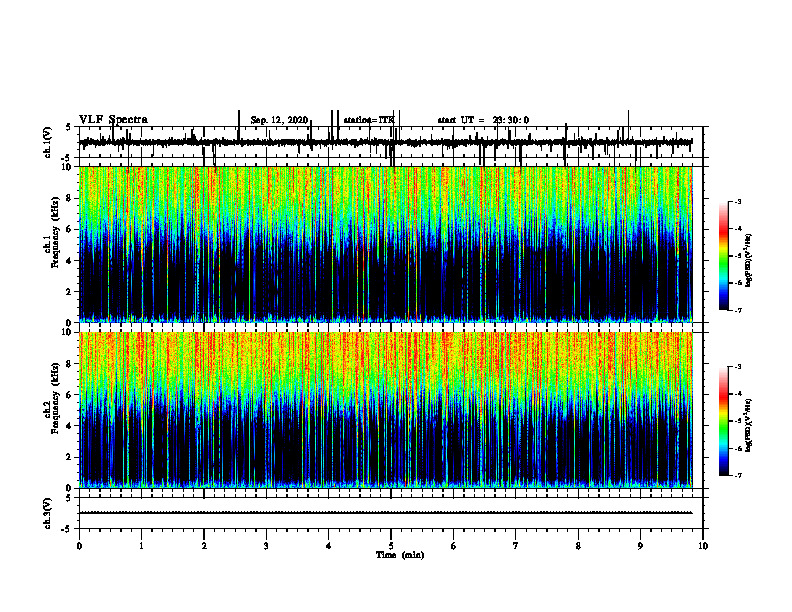
Task: Click time axis tick label "8"
Action: point(578,546)
